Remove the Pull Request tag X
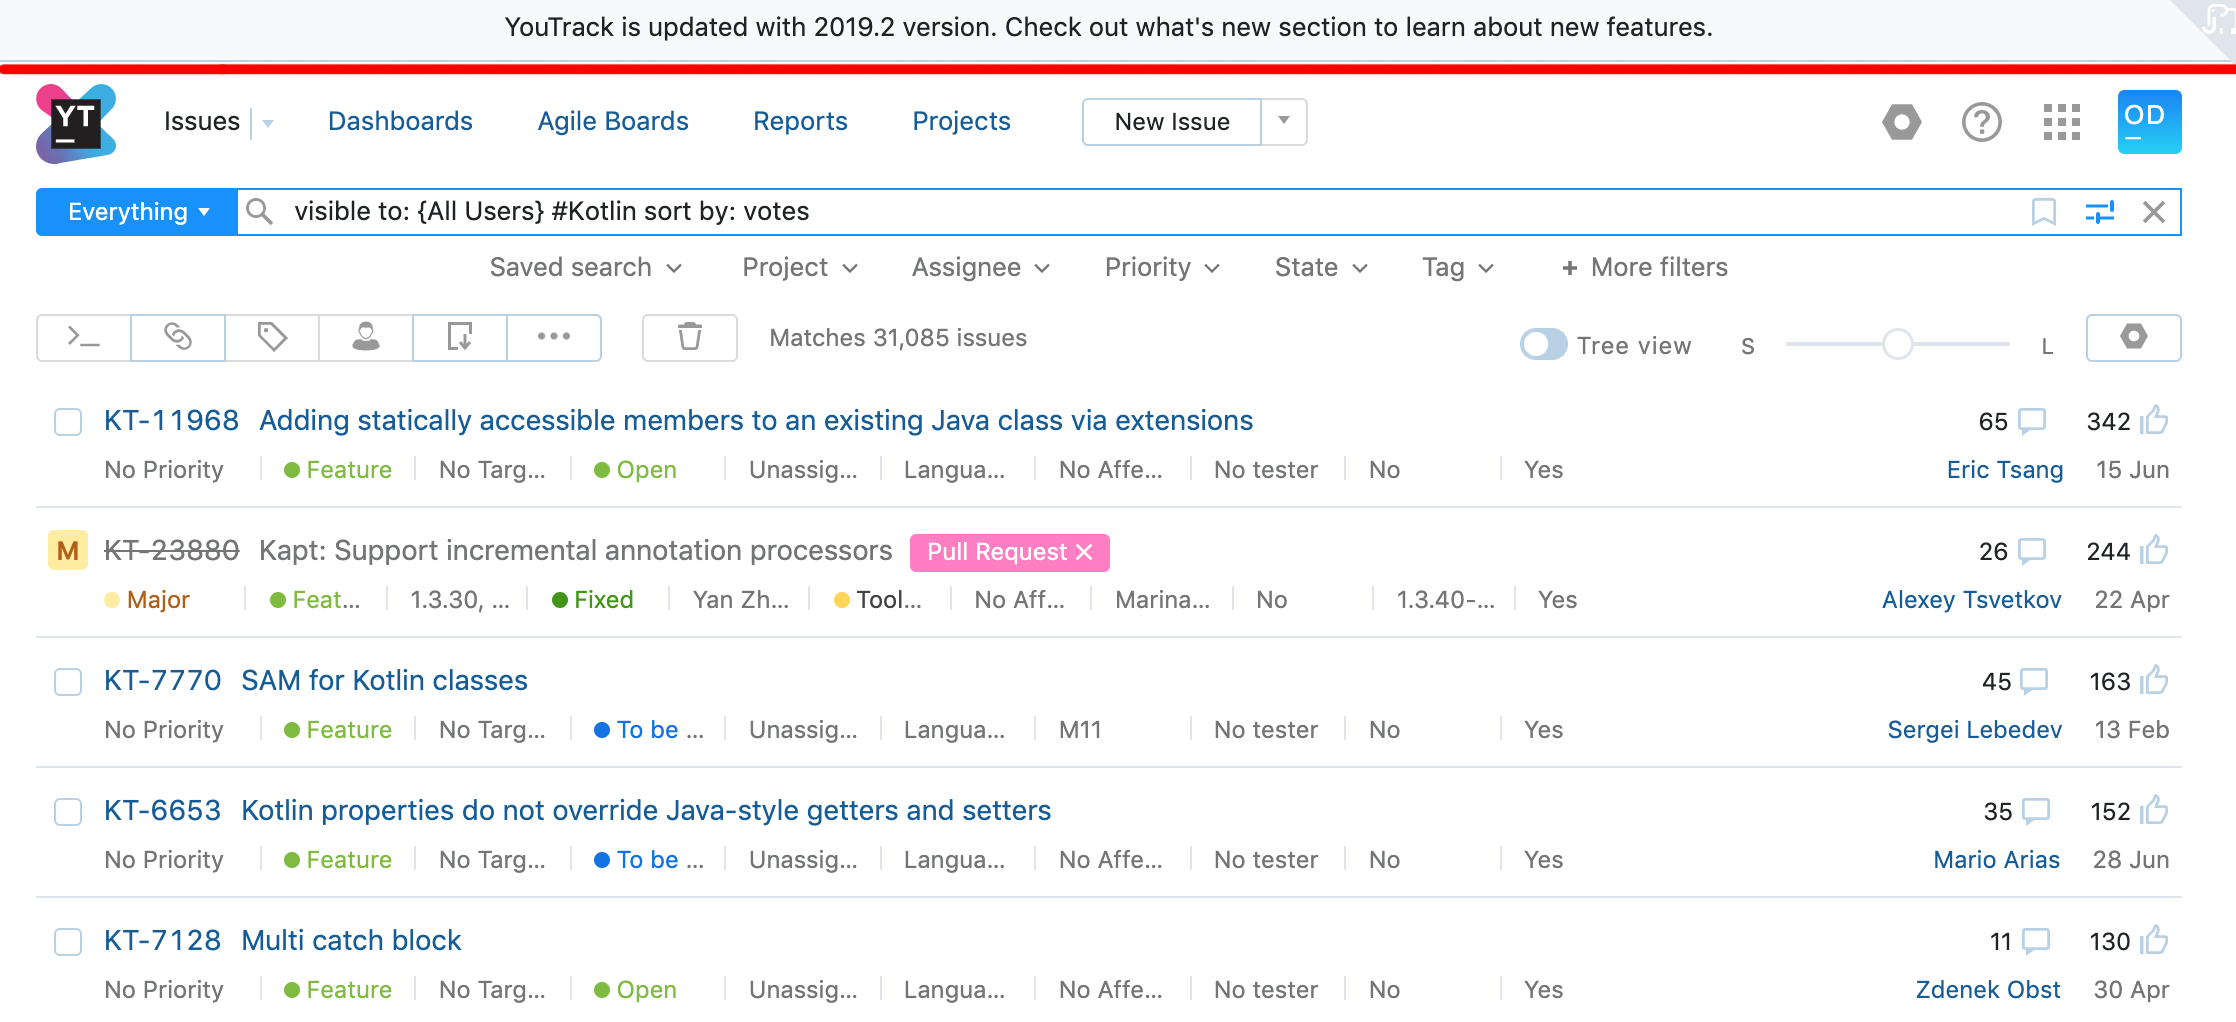Viewport: 2236px width, 1022px height. (1085, 552)
